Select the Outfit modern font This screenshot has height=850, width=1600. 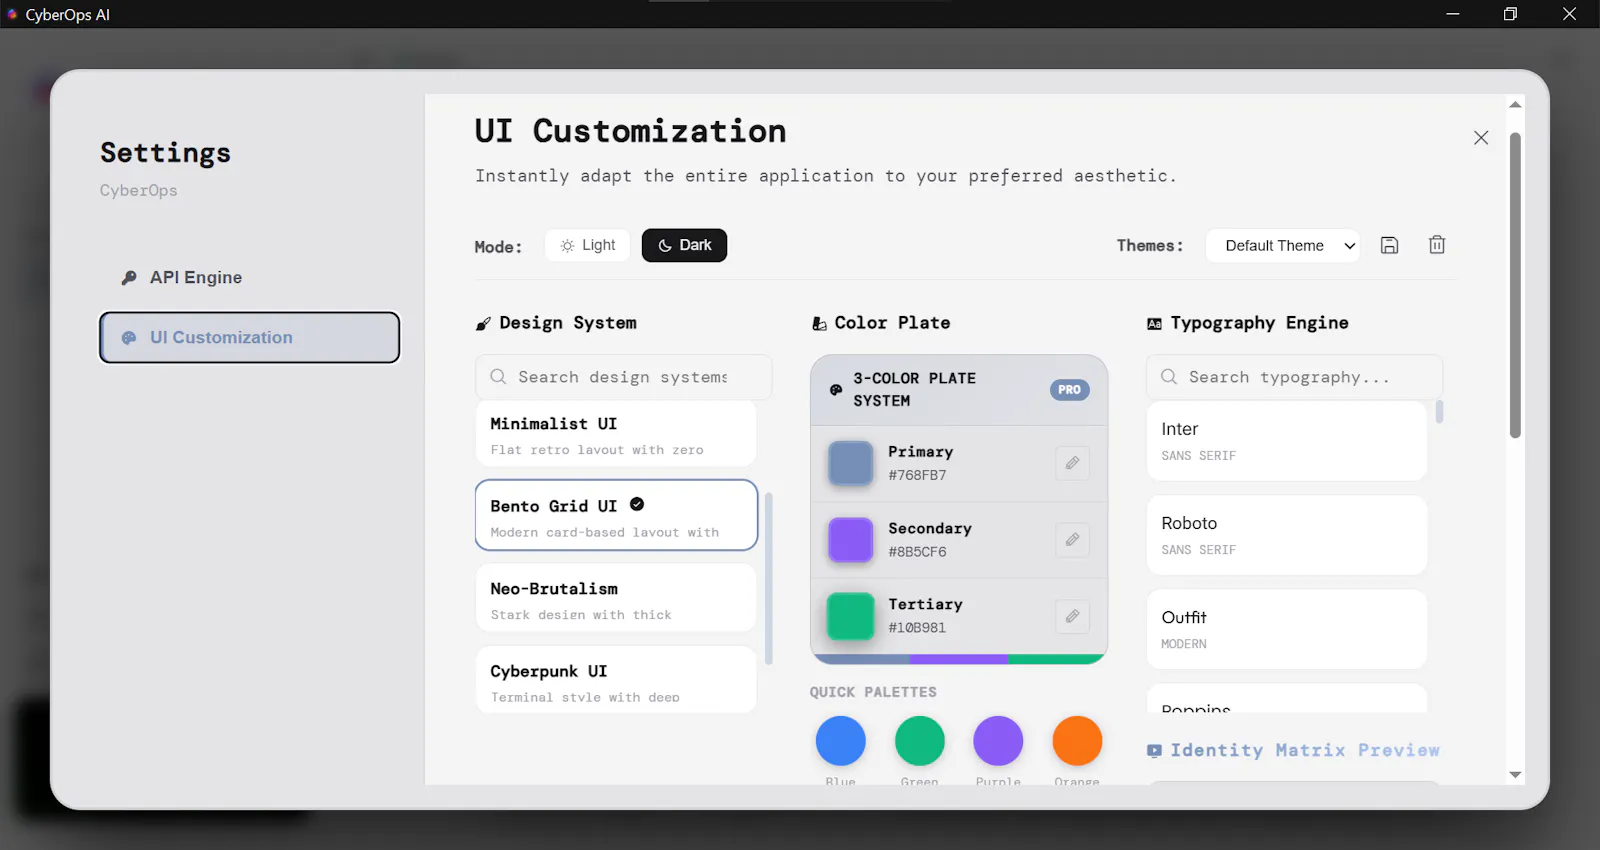coord(1286,629)
